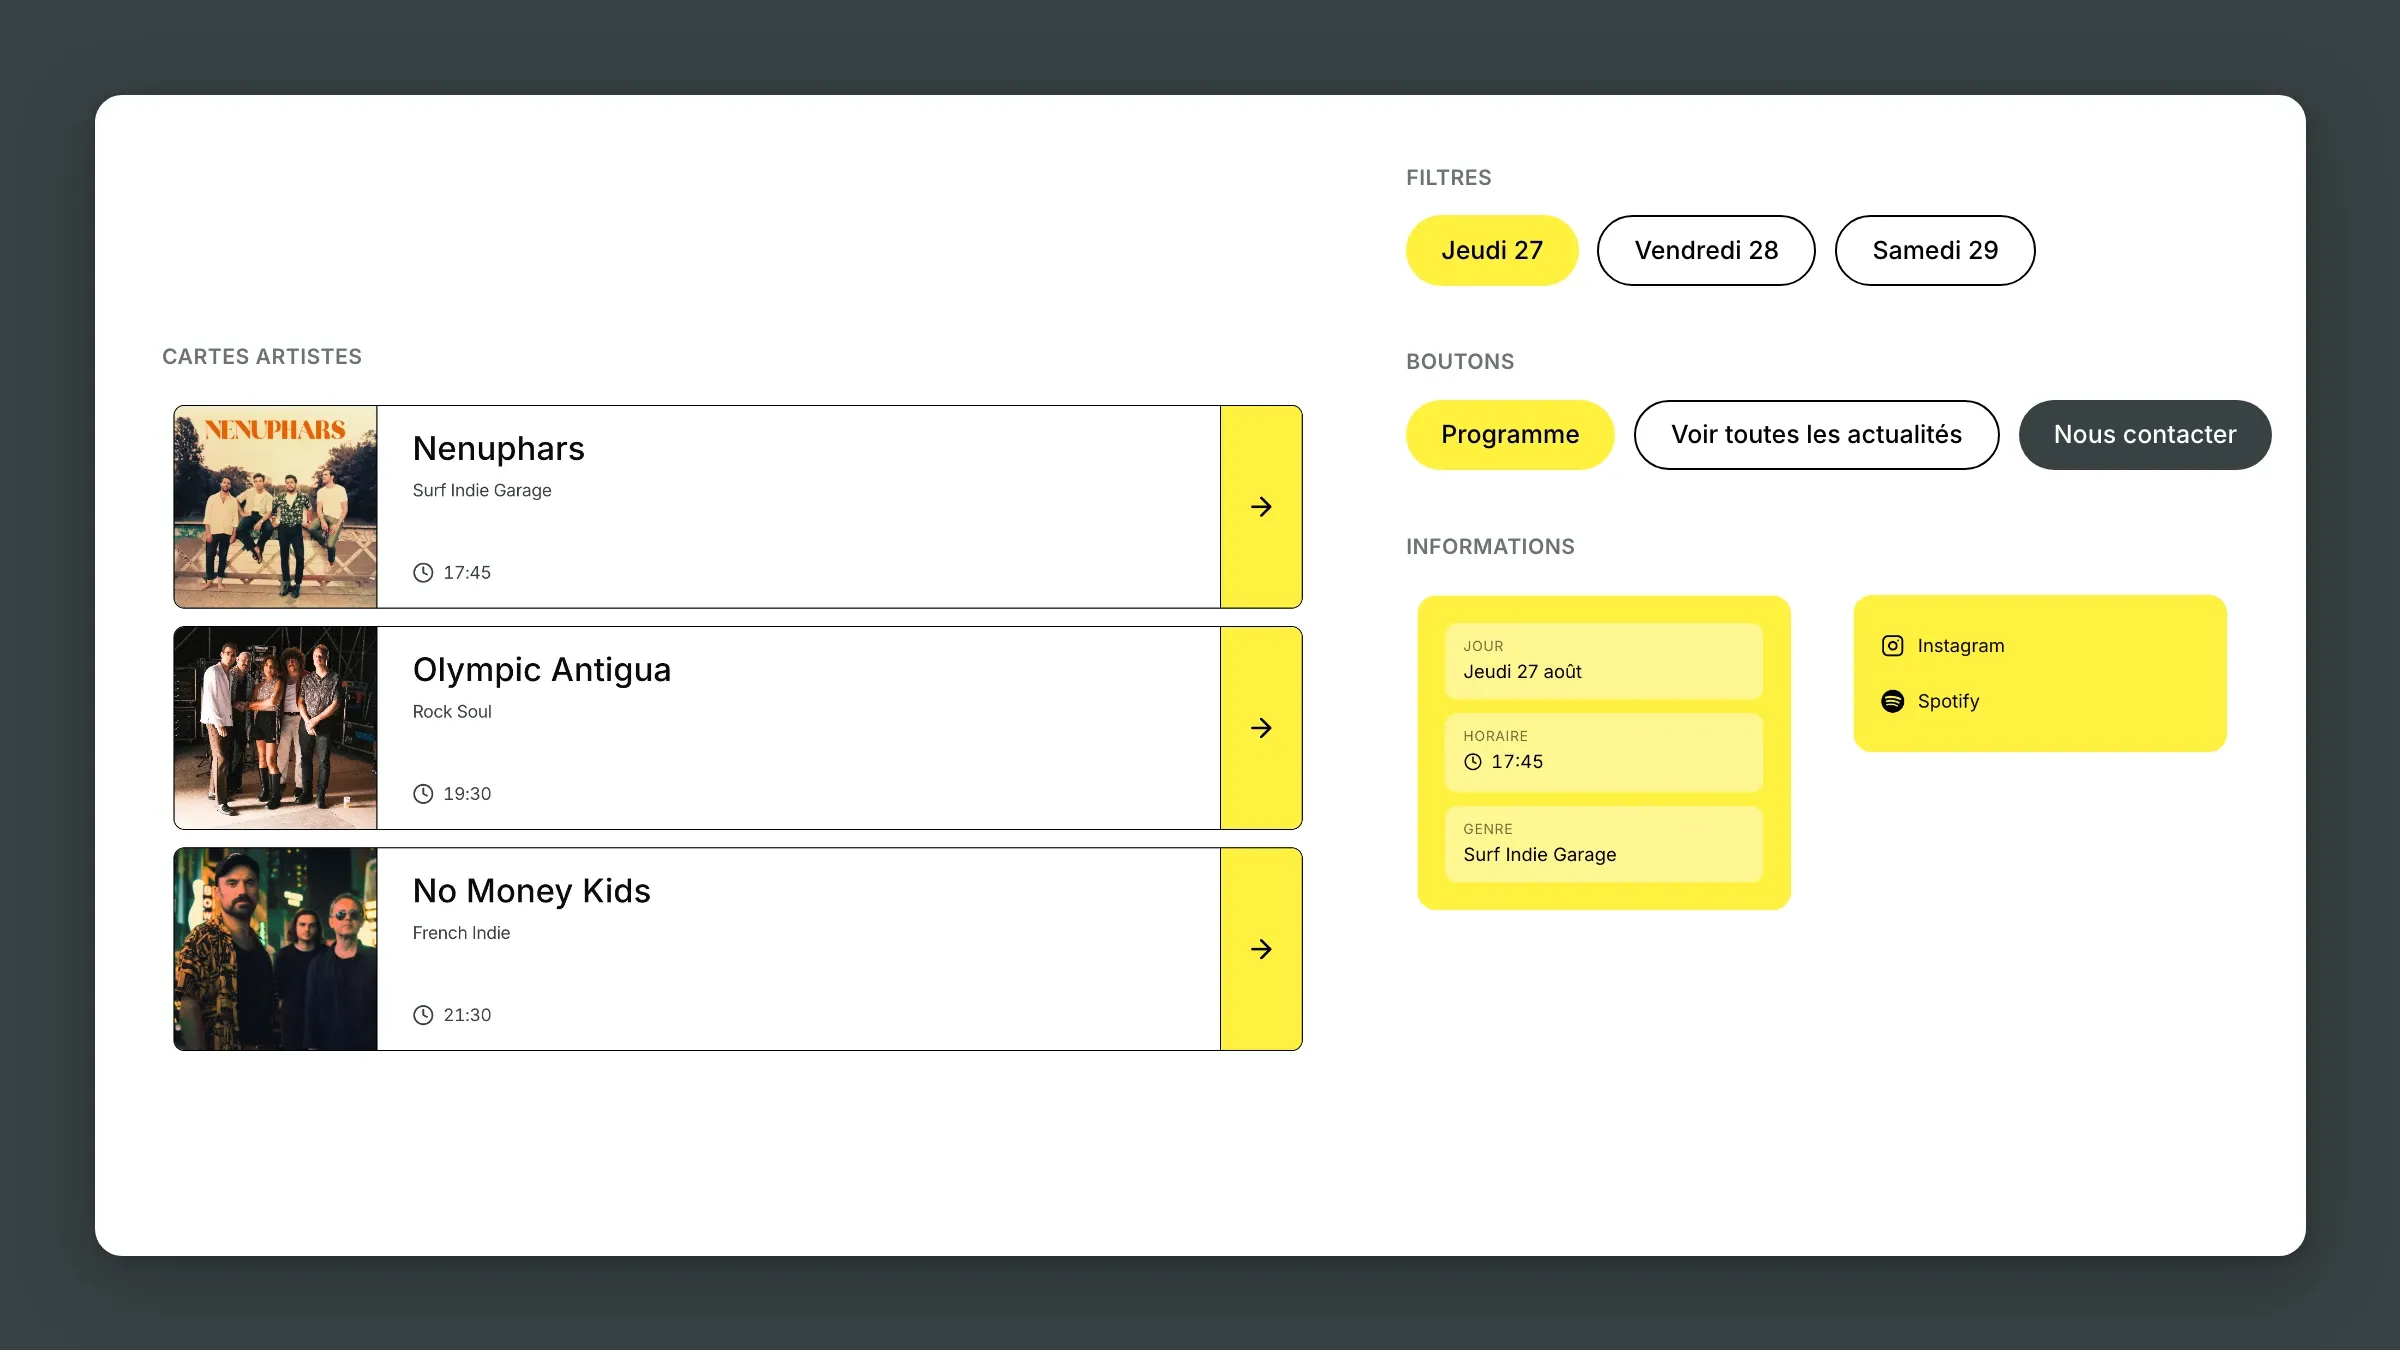This screenshot has height=1350, width=2400.
Task: Click clock icon on Nenuphars card
Action: pyautogui.click(x=423, y=573)
